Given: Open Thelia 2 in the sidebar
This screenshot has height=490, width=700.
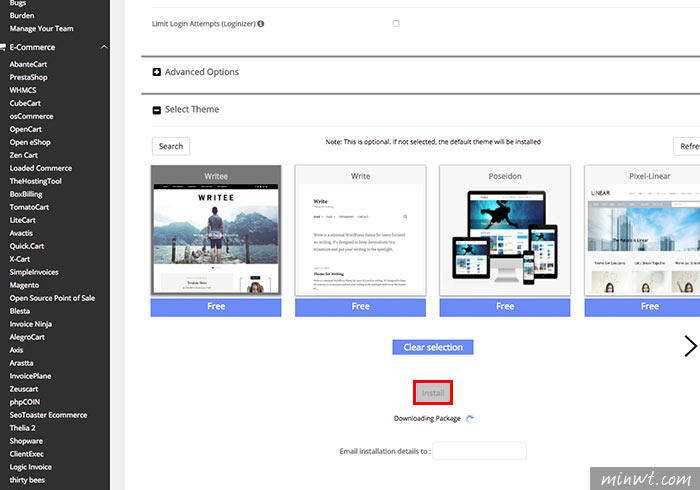Looking at the screenshot, I should (x=22, y=428).
